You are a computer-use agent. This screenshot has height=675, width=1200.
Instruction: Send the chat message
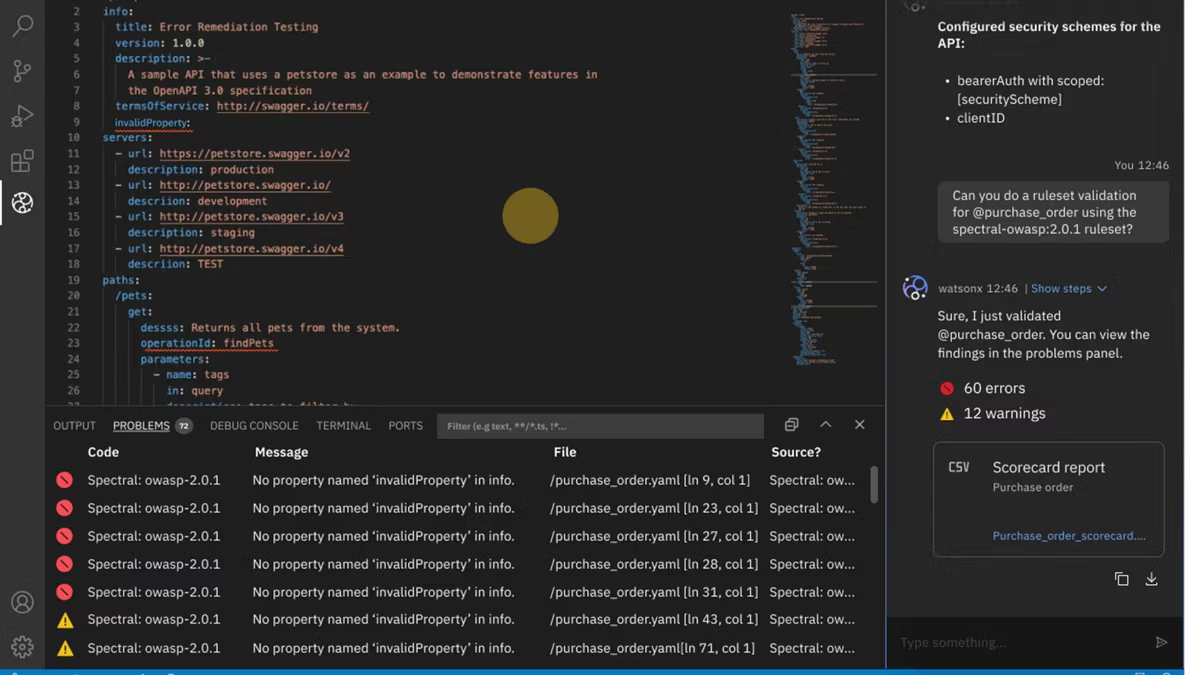1161,642
